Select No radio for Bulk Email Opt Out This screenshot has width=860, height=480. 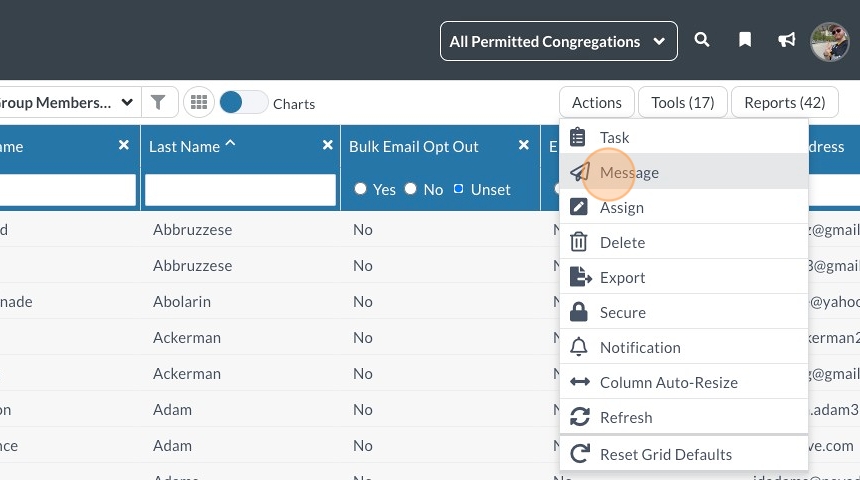[x=411, y=189]
